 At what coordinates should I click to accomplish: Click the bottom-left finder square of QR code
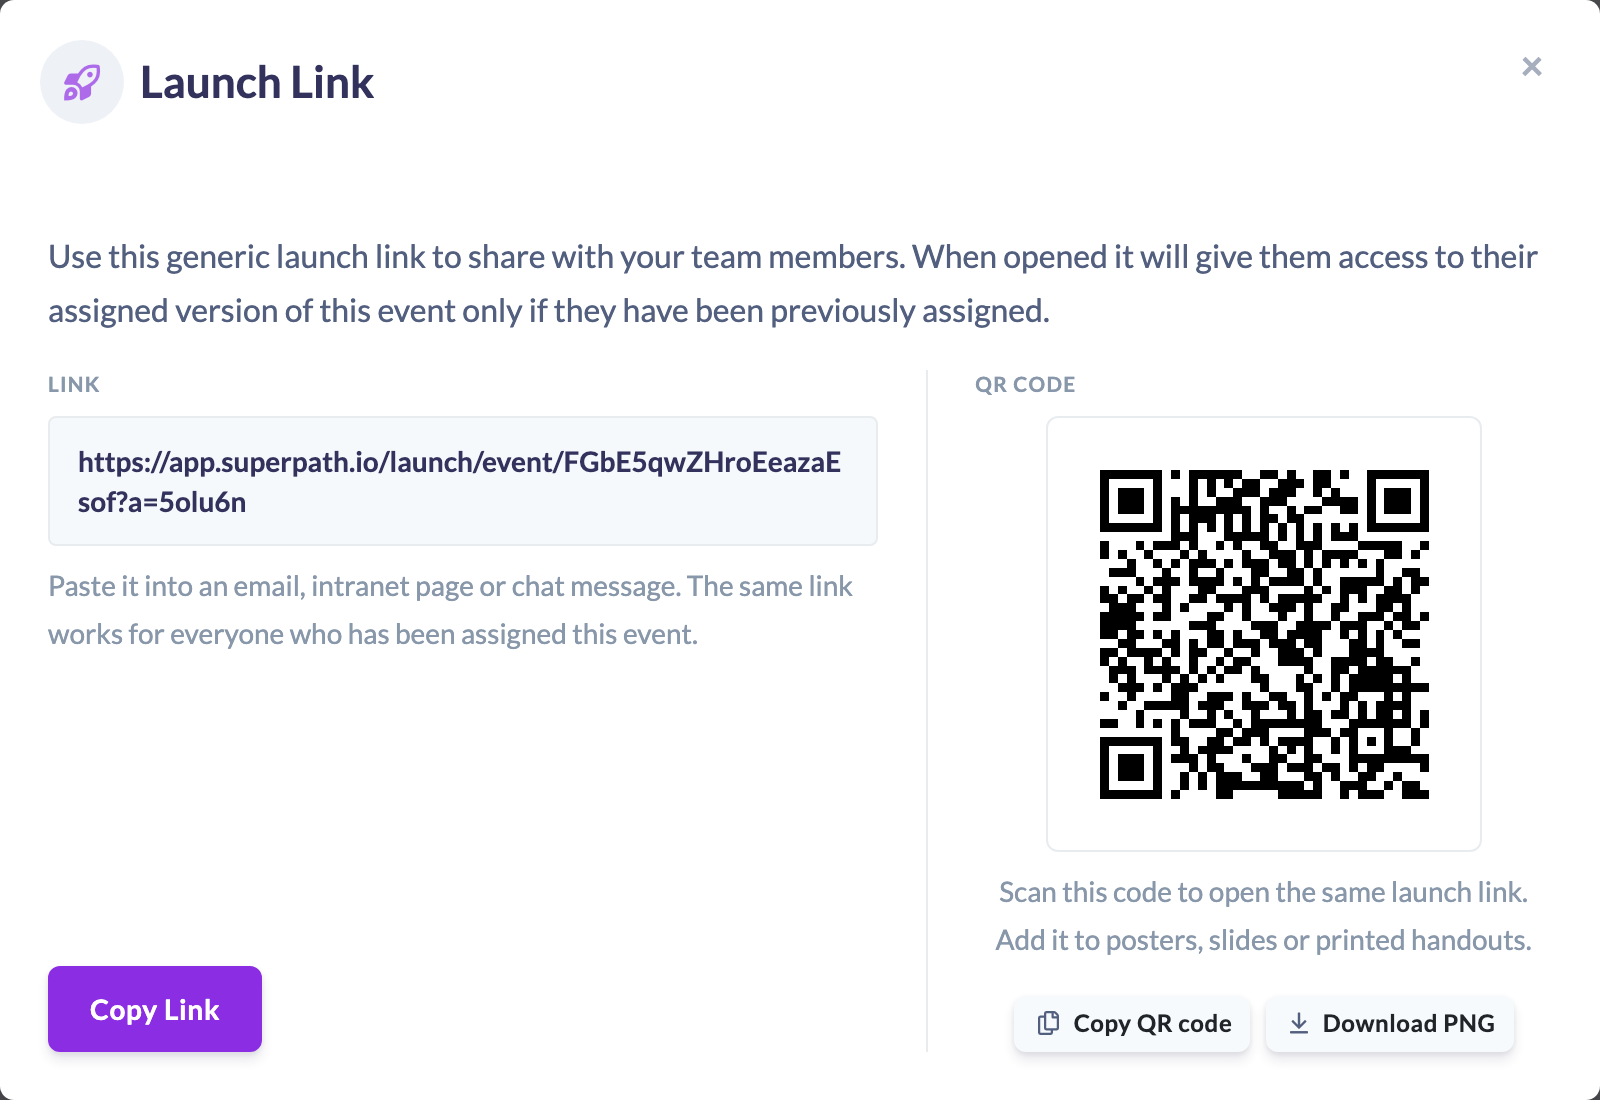click(1131, 768)
